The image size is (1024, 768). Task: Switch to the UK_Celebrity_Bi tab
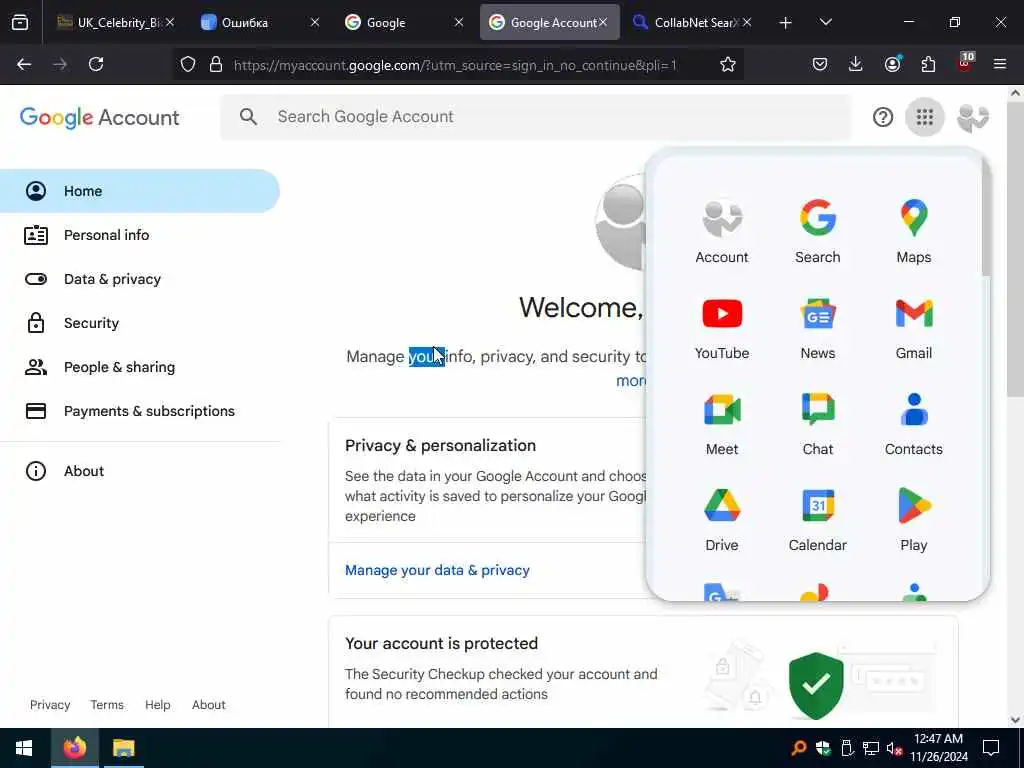tap(116, 22)
